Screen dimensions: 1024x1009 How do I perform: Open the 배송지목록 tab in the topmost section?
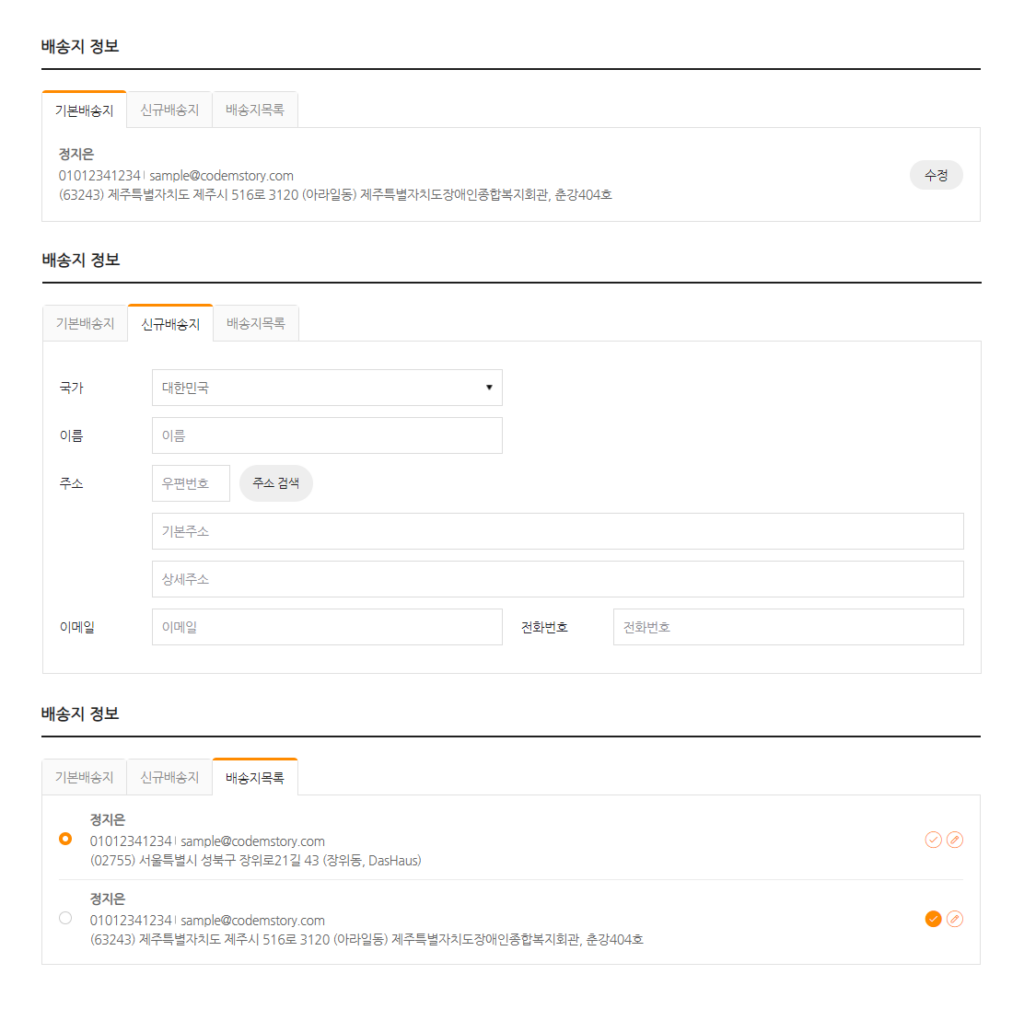click(x=255, y=110)
